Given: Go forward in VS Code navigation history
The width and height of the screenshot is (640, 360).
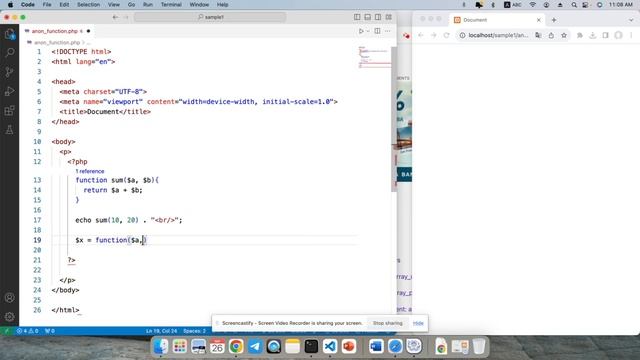Looking at the screenshot, I should [126, 17].
